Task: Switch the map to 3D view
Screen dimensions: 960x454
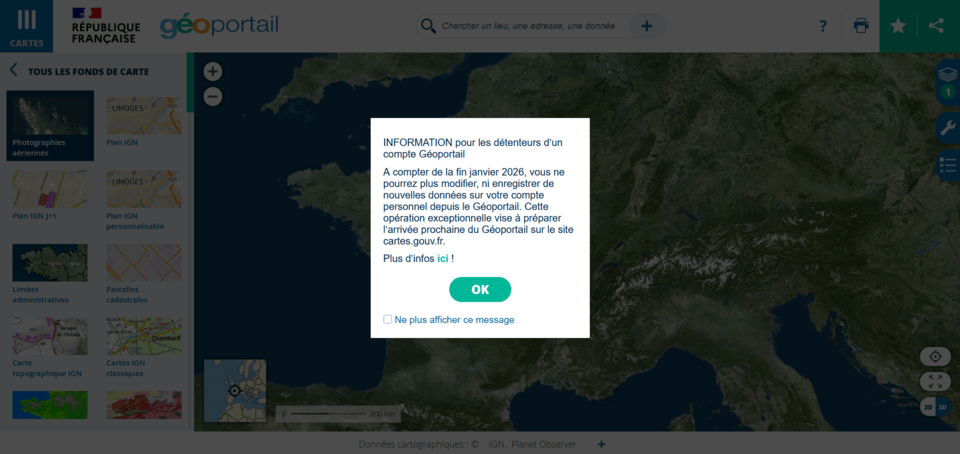Action: point(942,407)
